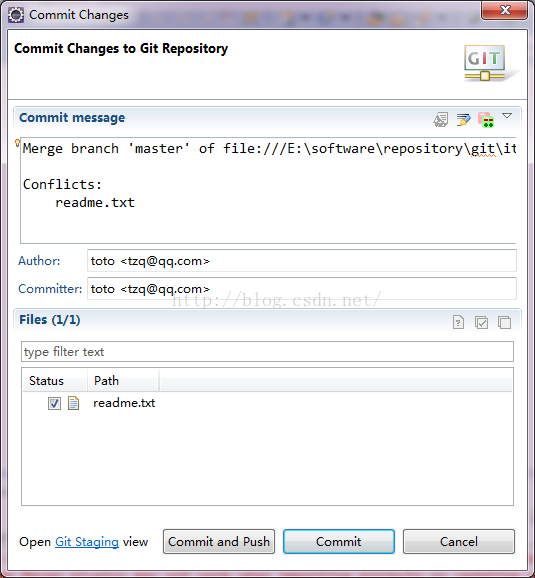Click inside the commit message text area
The width and height of the screenshot is (535, 578).
(268, 191)
